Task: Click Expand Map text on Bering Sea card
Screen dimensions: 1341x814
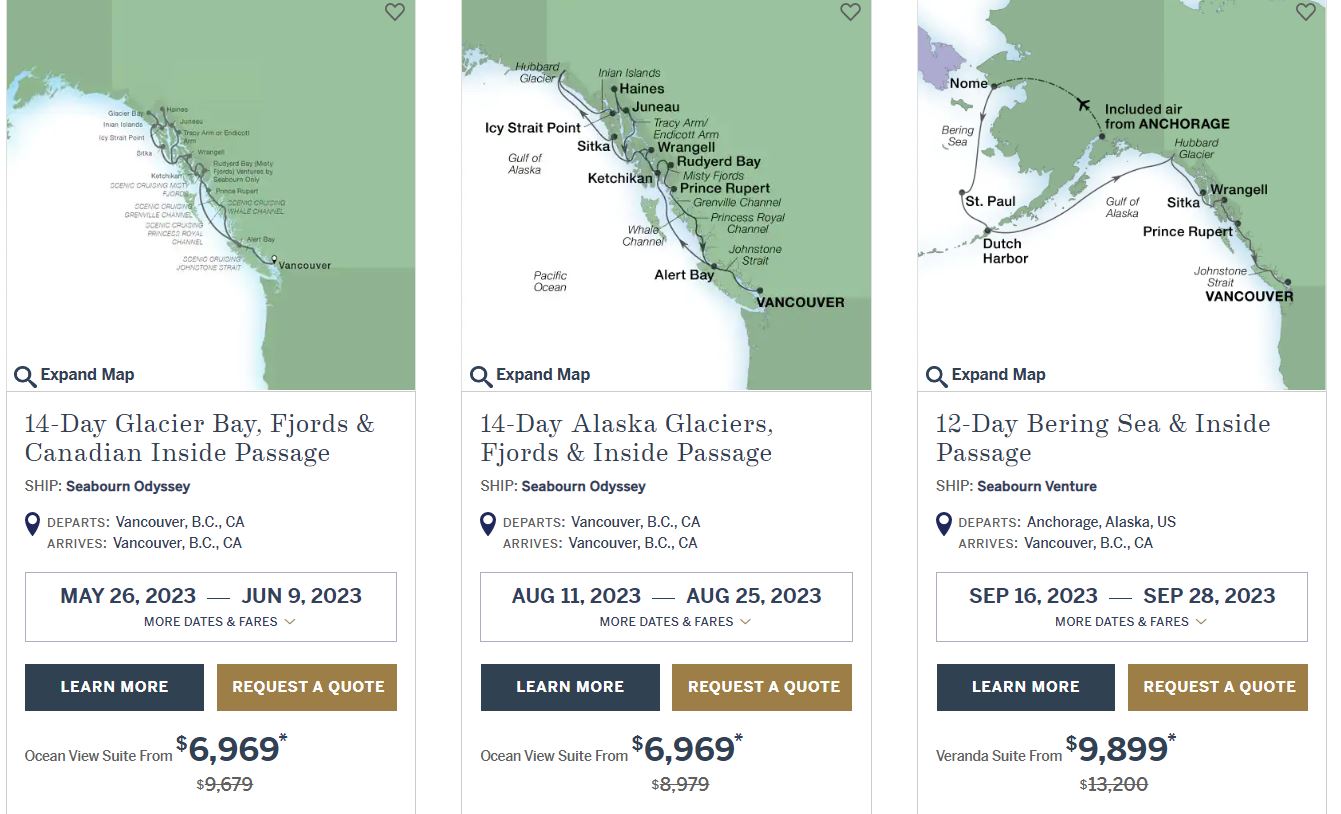Action: point(998,375)
